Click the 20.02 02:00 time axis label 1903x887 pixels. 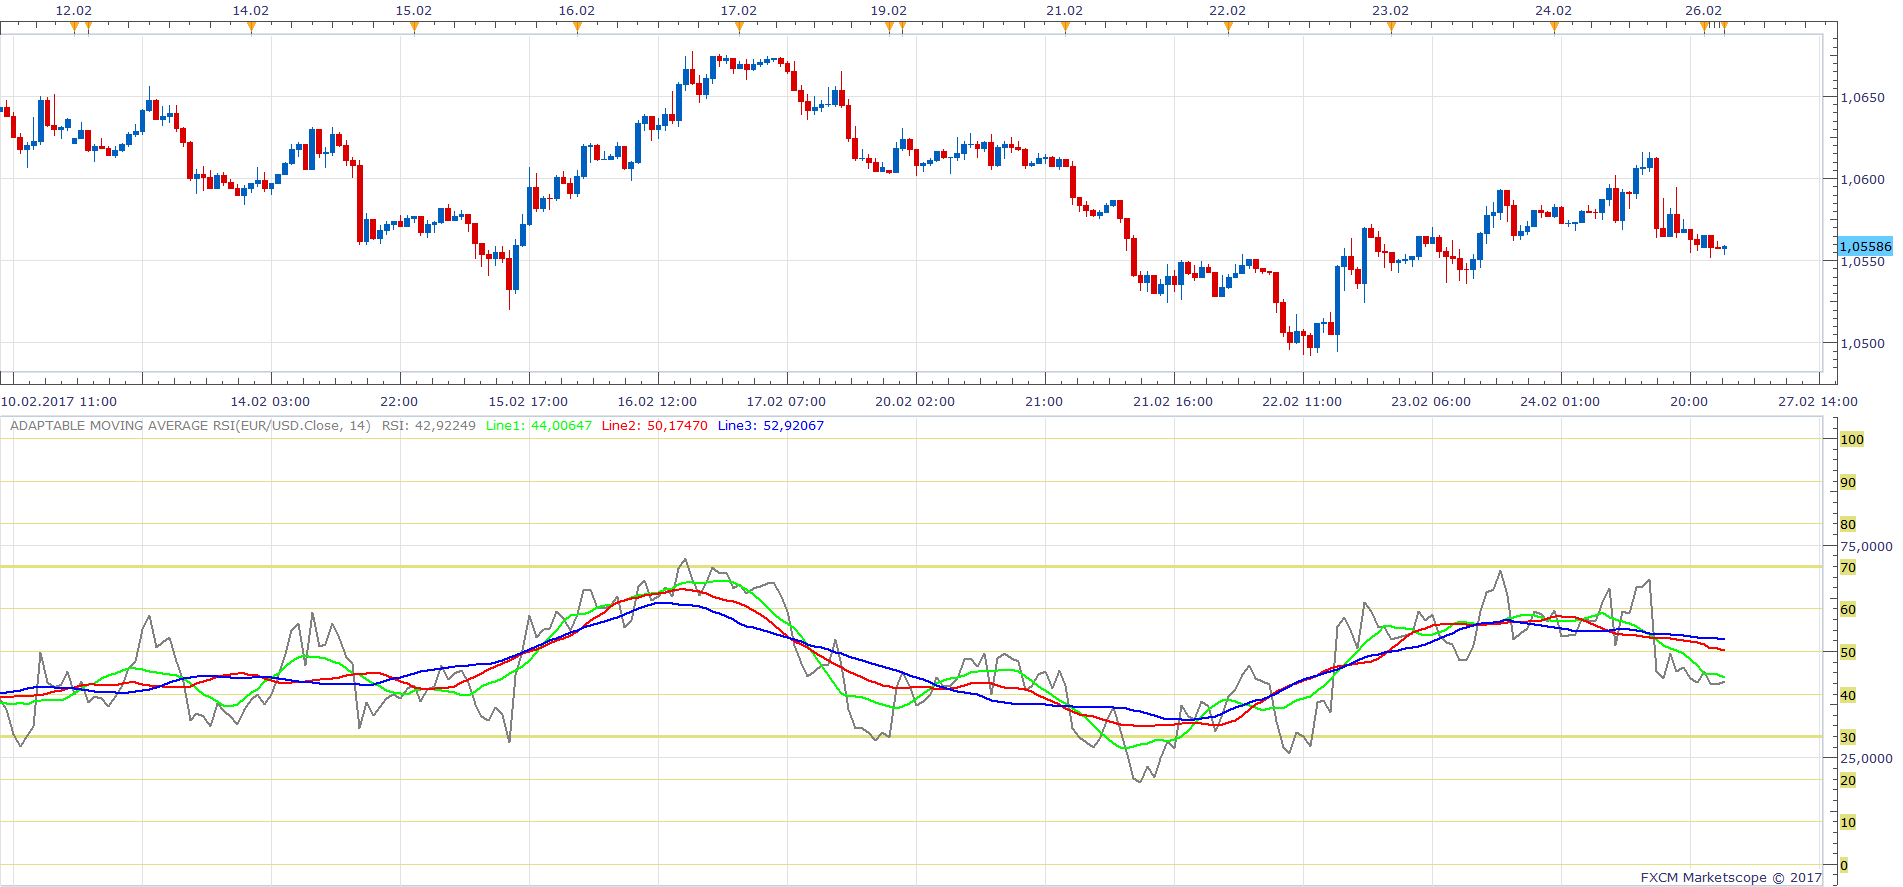point(915,402)
